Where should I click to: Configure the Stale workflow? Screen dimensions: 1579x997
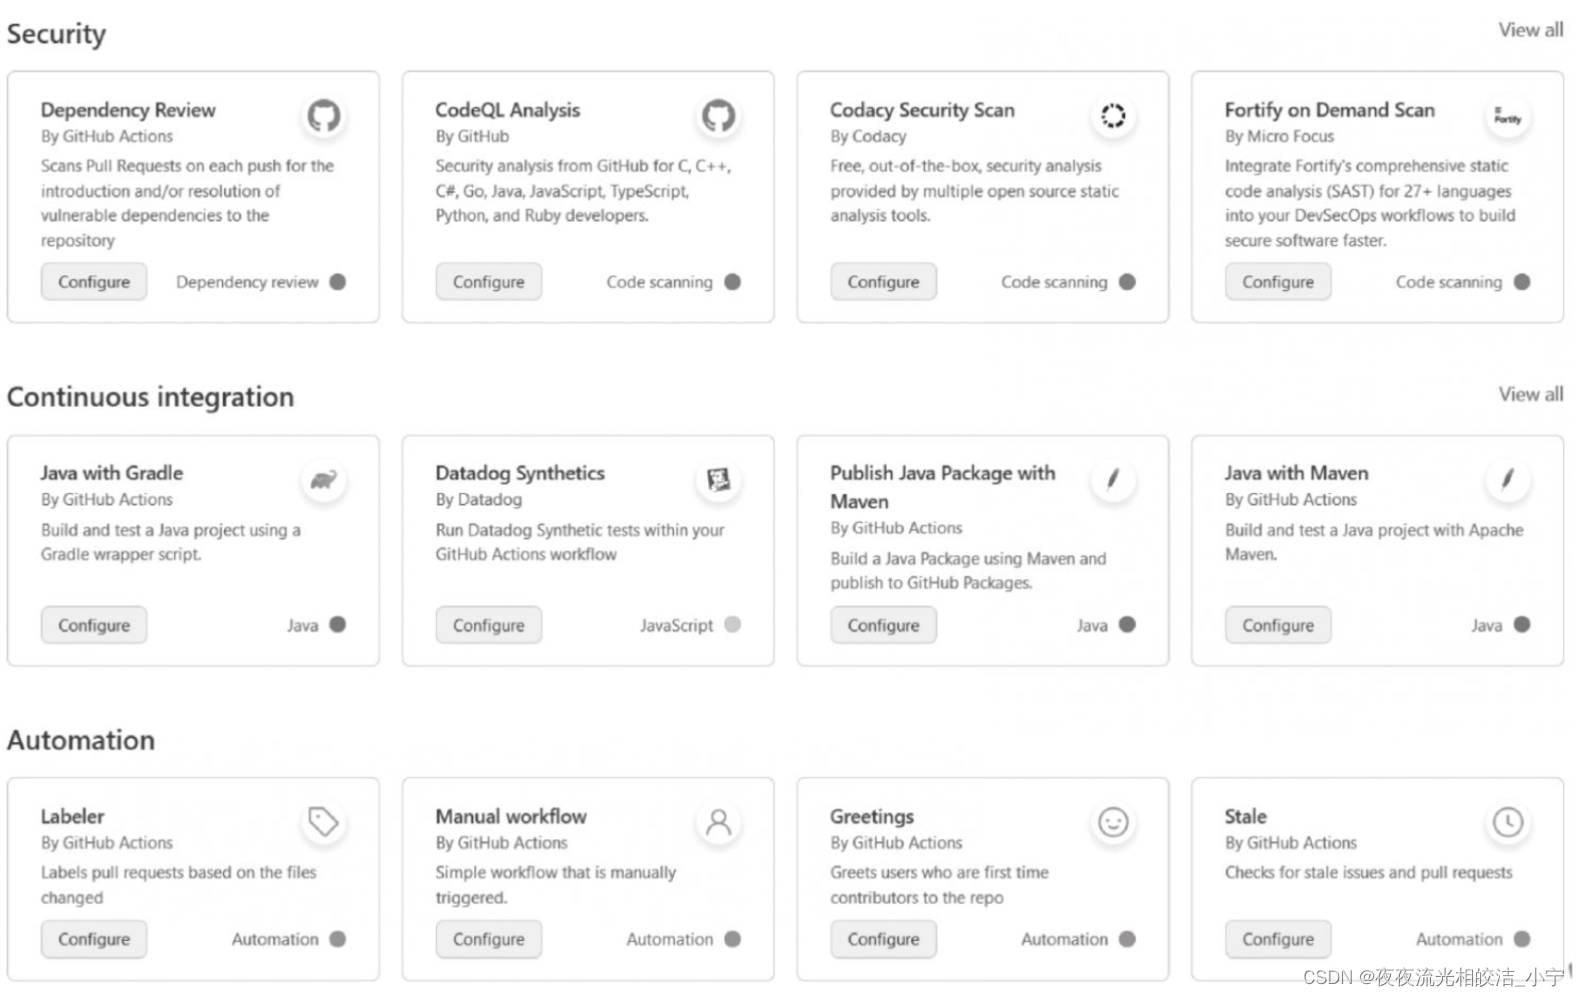point(1278,939)
